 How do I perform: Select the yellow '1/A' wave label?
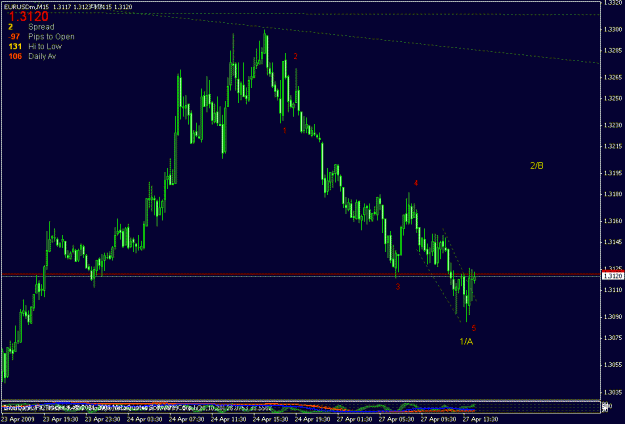(466, 342)
